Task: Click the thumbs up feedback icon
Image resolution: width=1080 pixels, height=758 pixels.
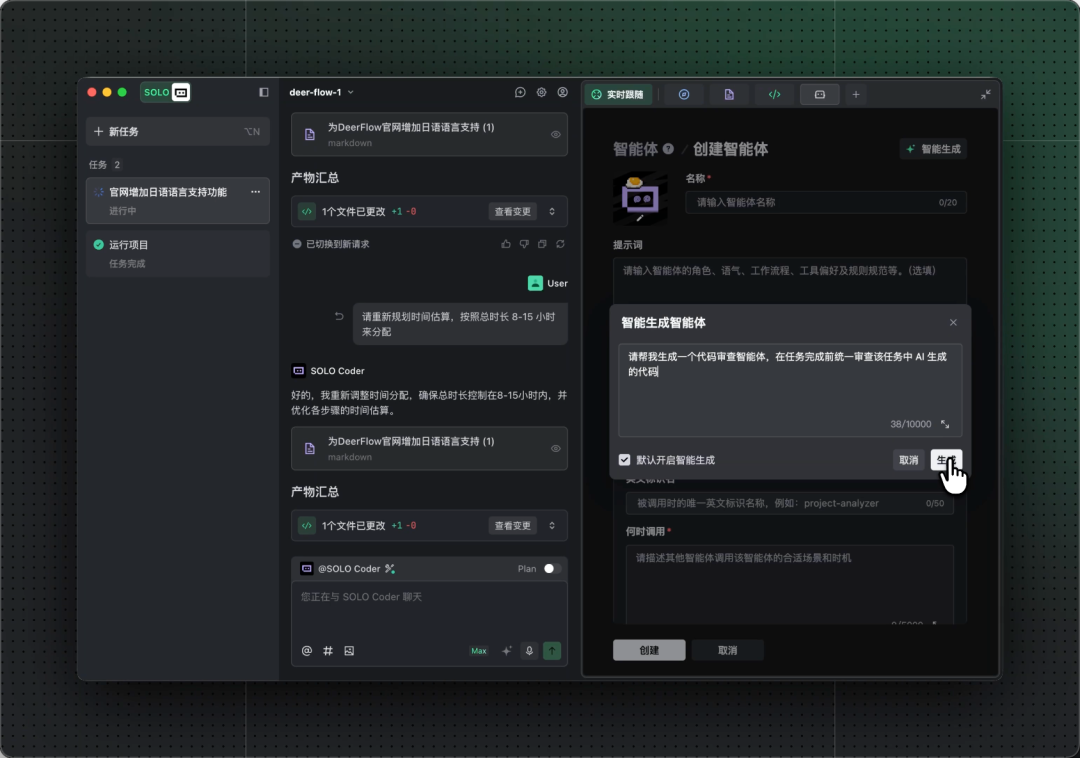Action: pos(506,244)
